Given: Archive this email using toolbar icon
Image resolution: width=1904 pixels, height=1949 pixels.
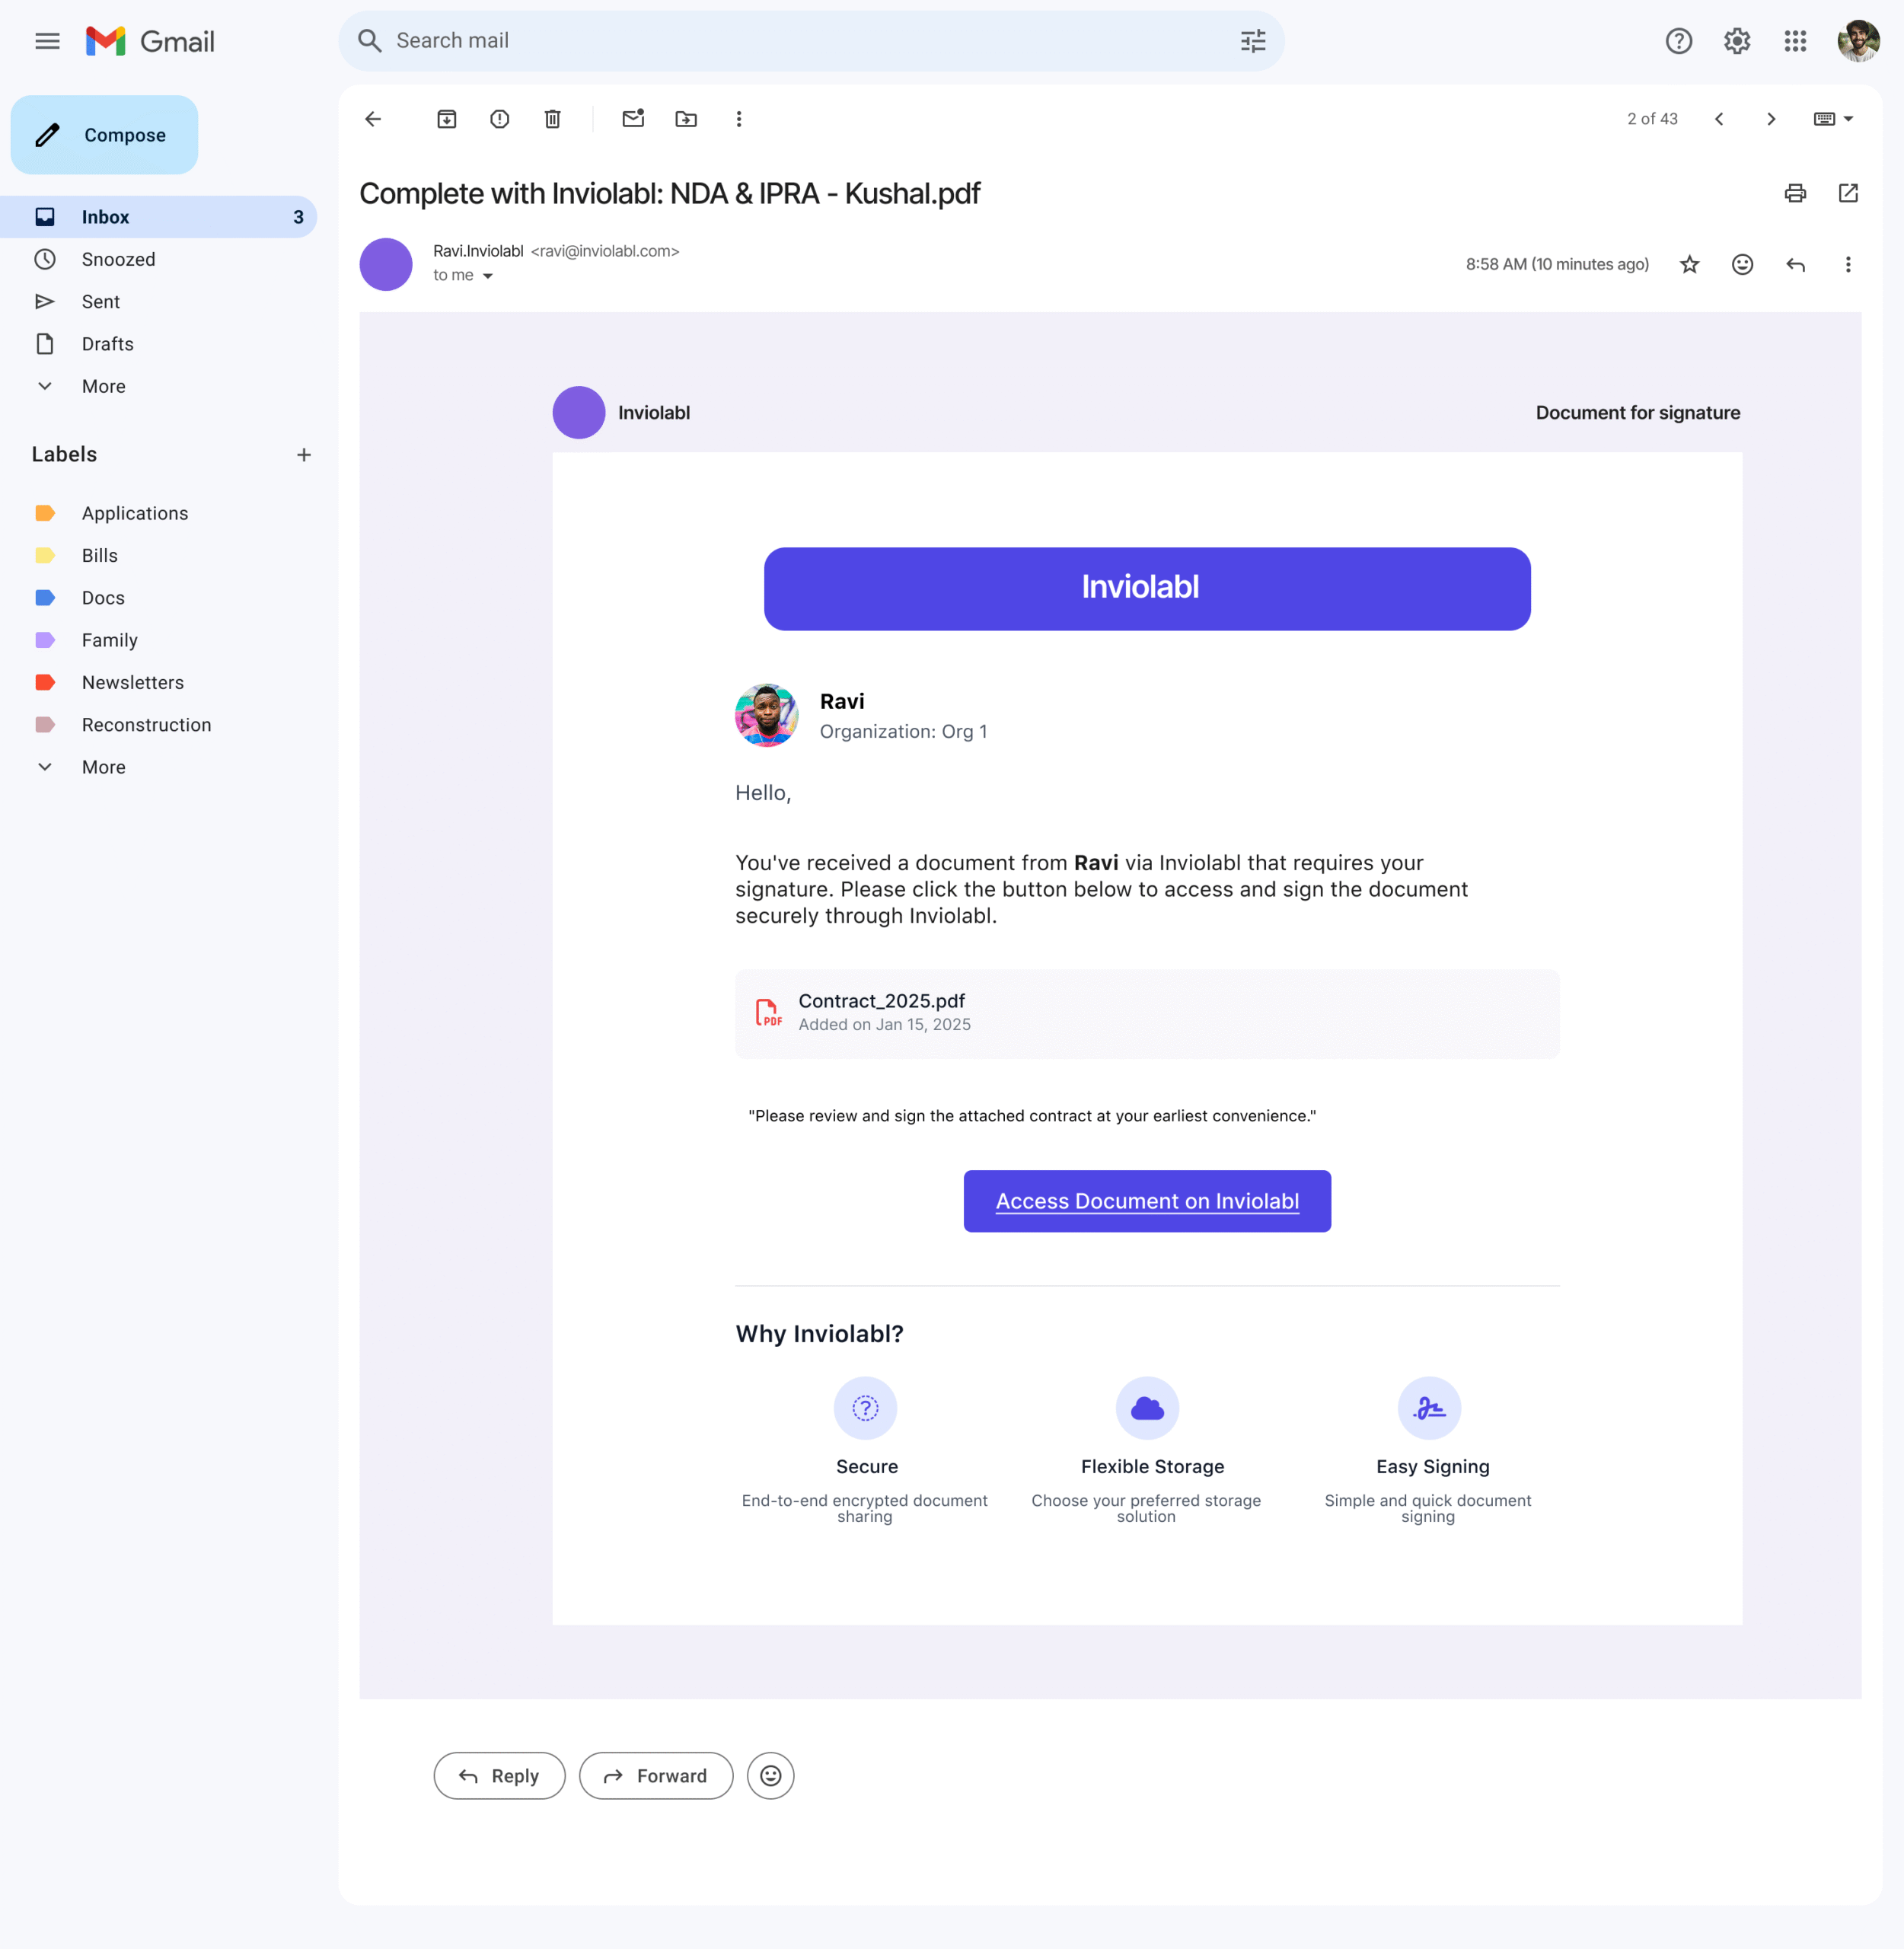Looking at the screenshot, I should point(446,119).
